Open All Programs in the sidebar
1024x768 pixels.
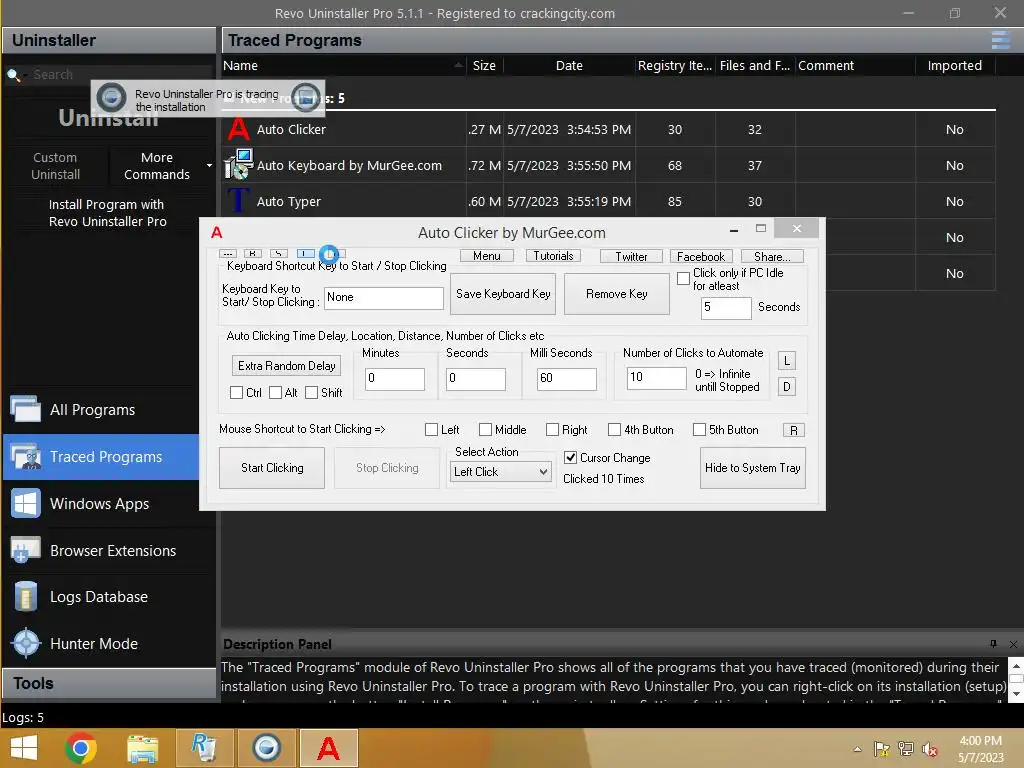[101, 409]
